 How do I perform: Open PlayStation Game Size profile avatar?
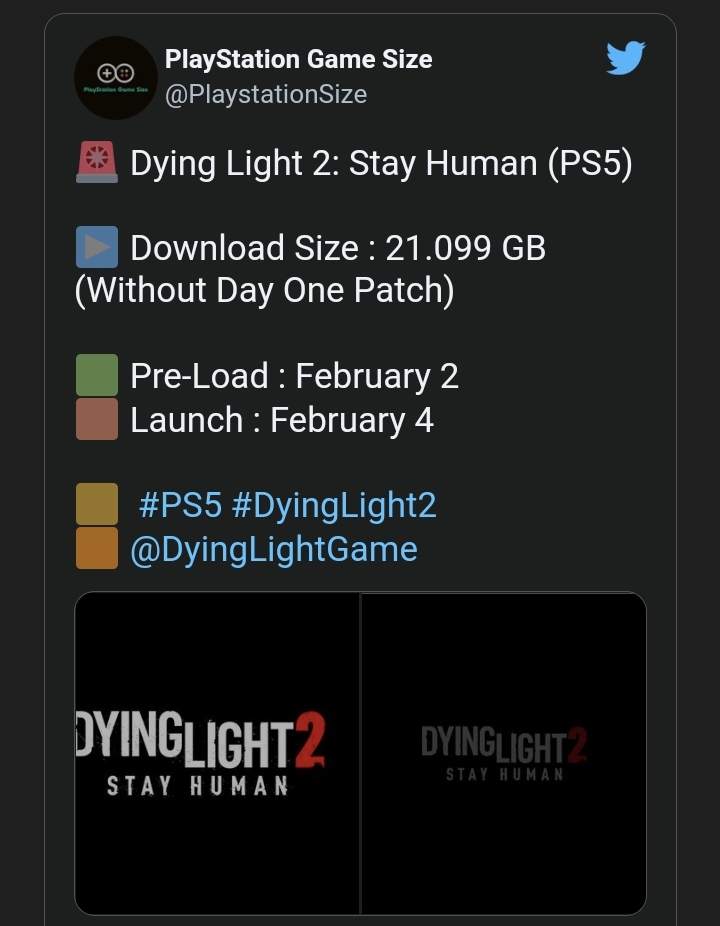click(x=116, y=78)
